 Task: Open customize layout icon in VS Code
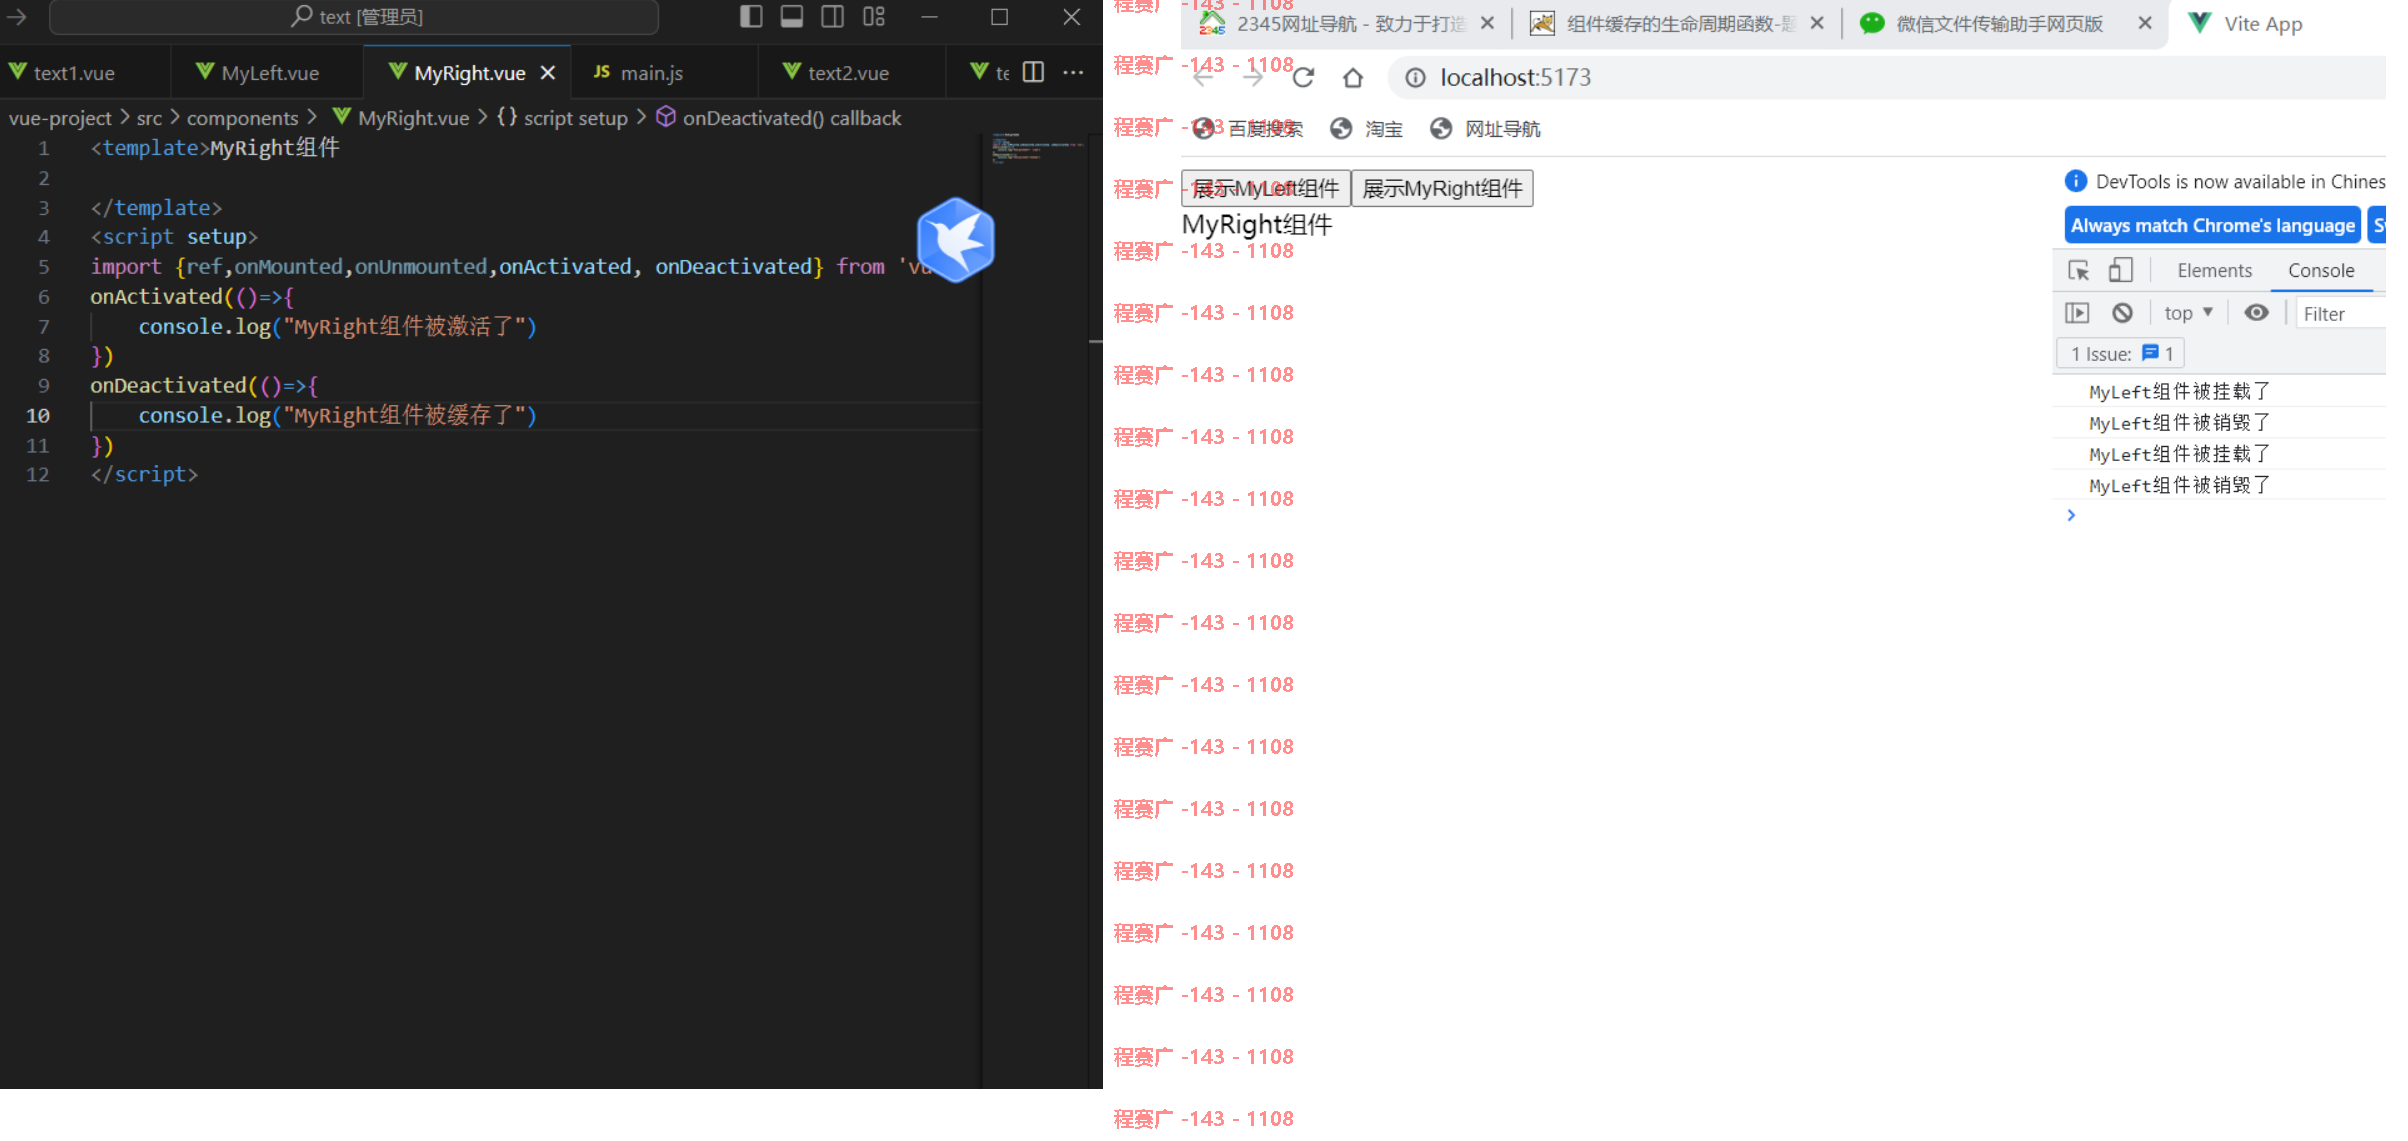(874, 17)
